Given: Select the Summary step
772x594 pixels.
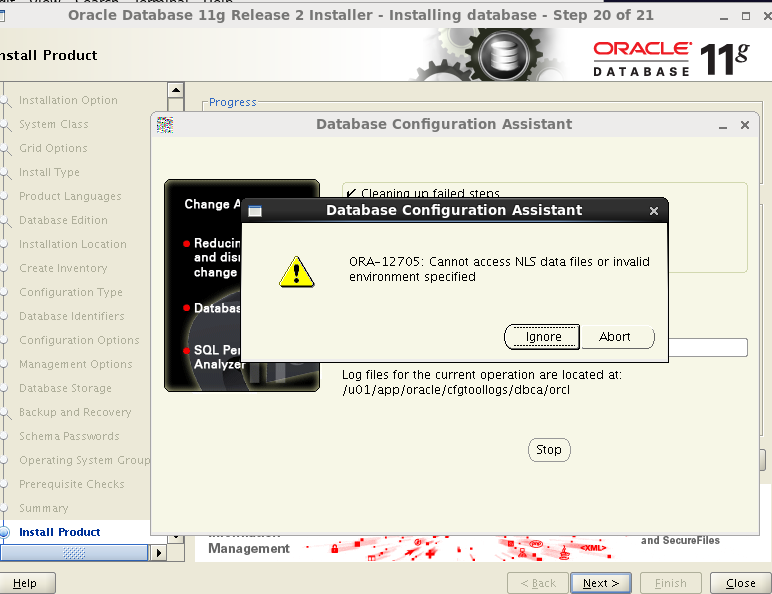Looking at the screenshot, I should 44,508.
